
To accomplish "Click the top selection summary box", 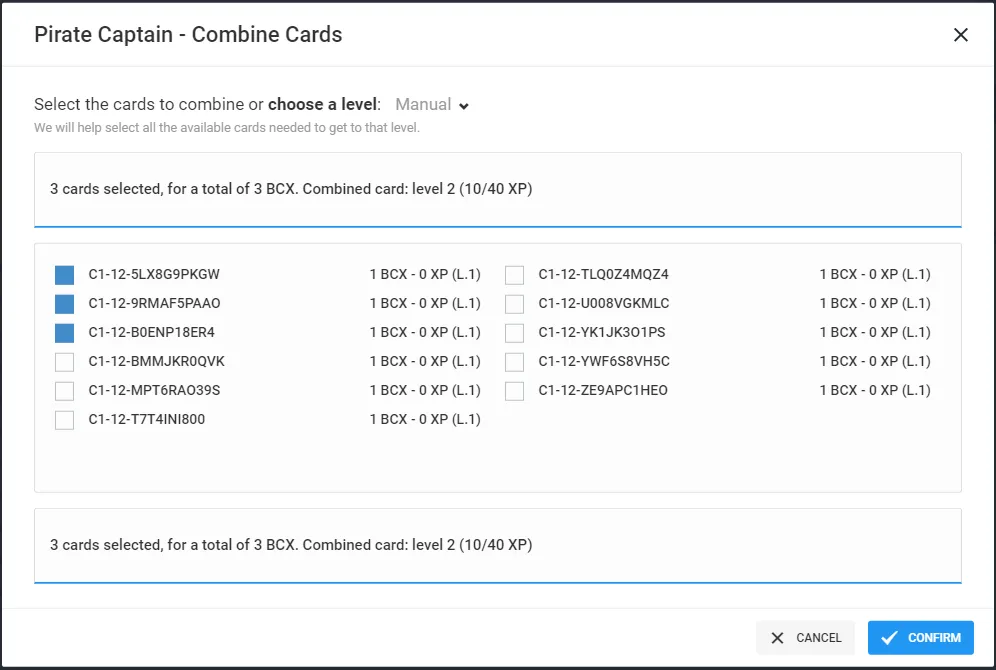I will [497, 189].
